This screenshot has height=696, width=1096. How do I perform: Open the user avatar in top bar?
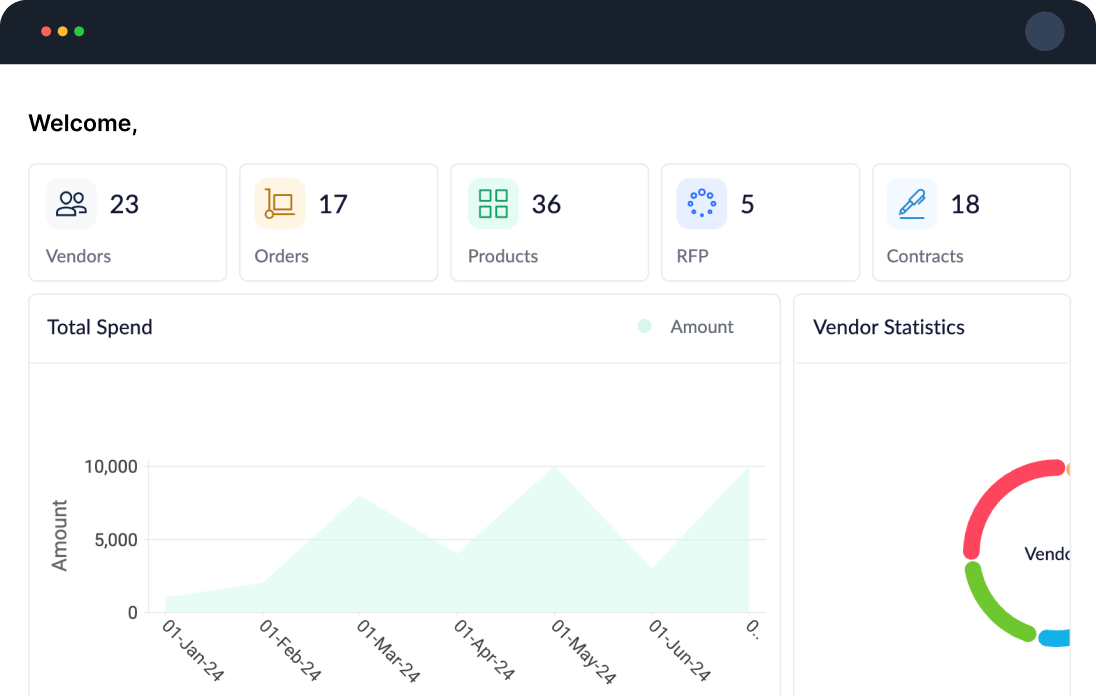click(1044, 31)
